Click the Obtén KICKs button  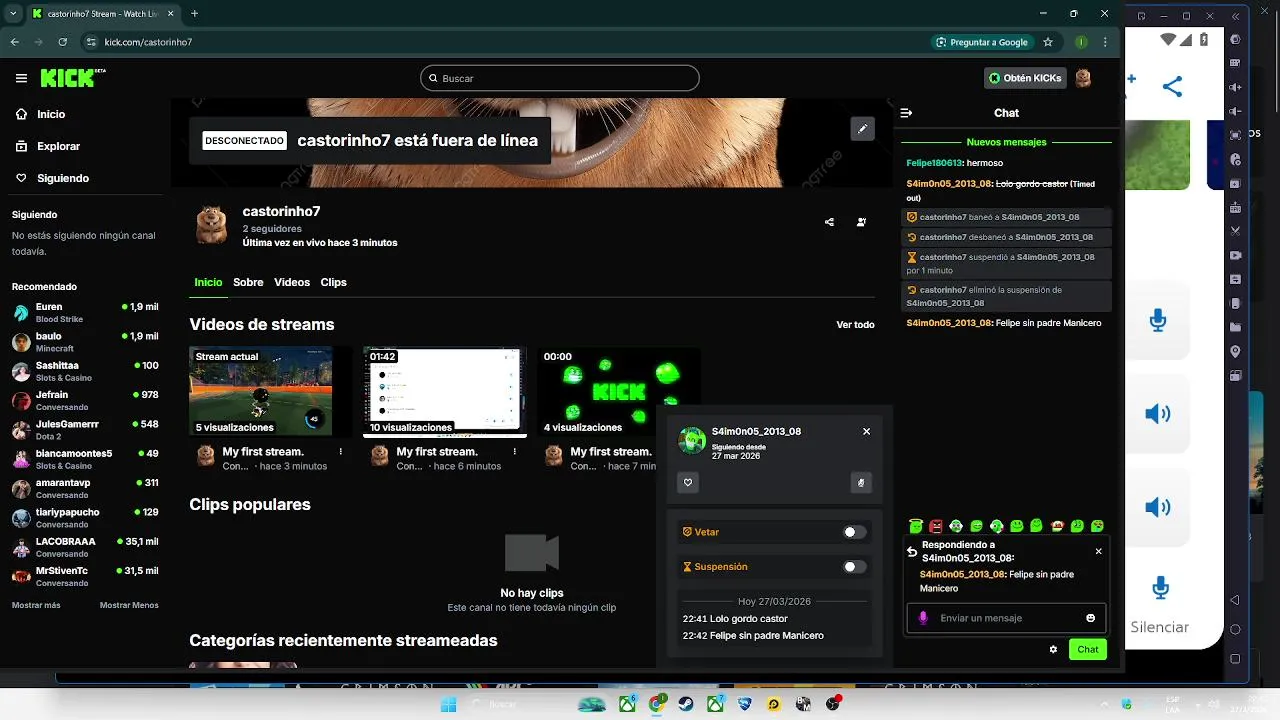pos(1025,78)
